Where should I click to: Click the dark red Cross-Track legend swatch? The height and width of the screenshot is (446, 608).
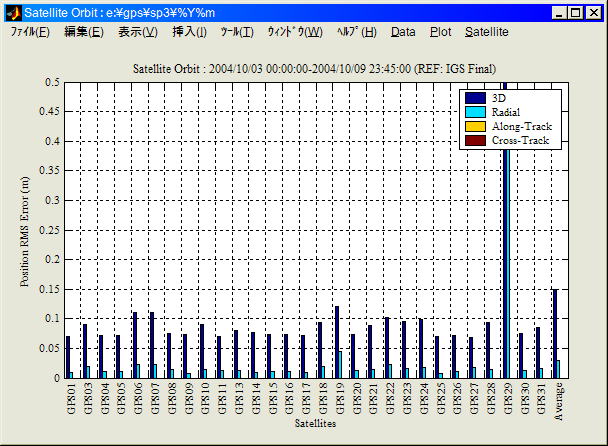[476, 140]
